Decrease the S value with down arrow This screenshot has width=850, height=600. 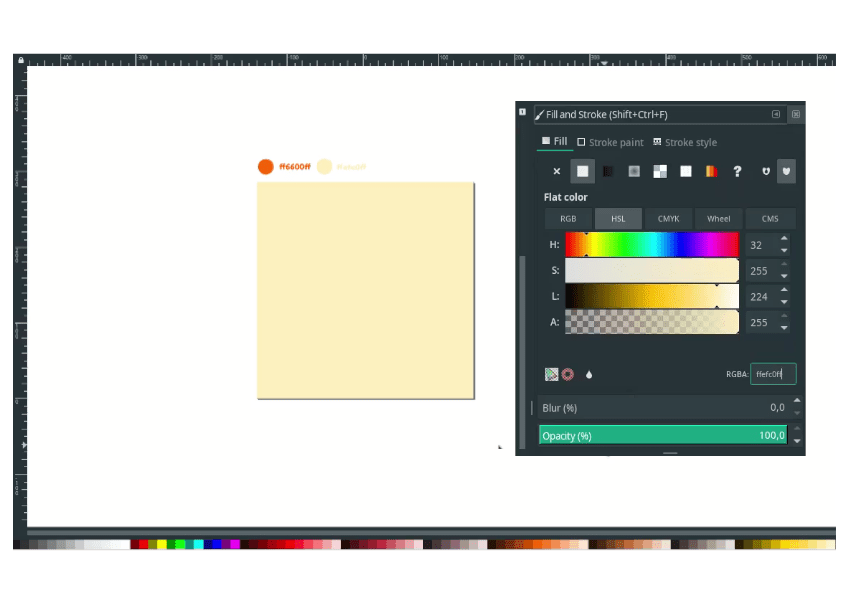(x=784, y=276)
